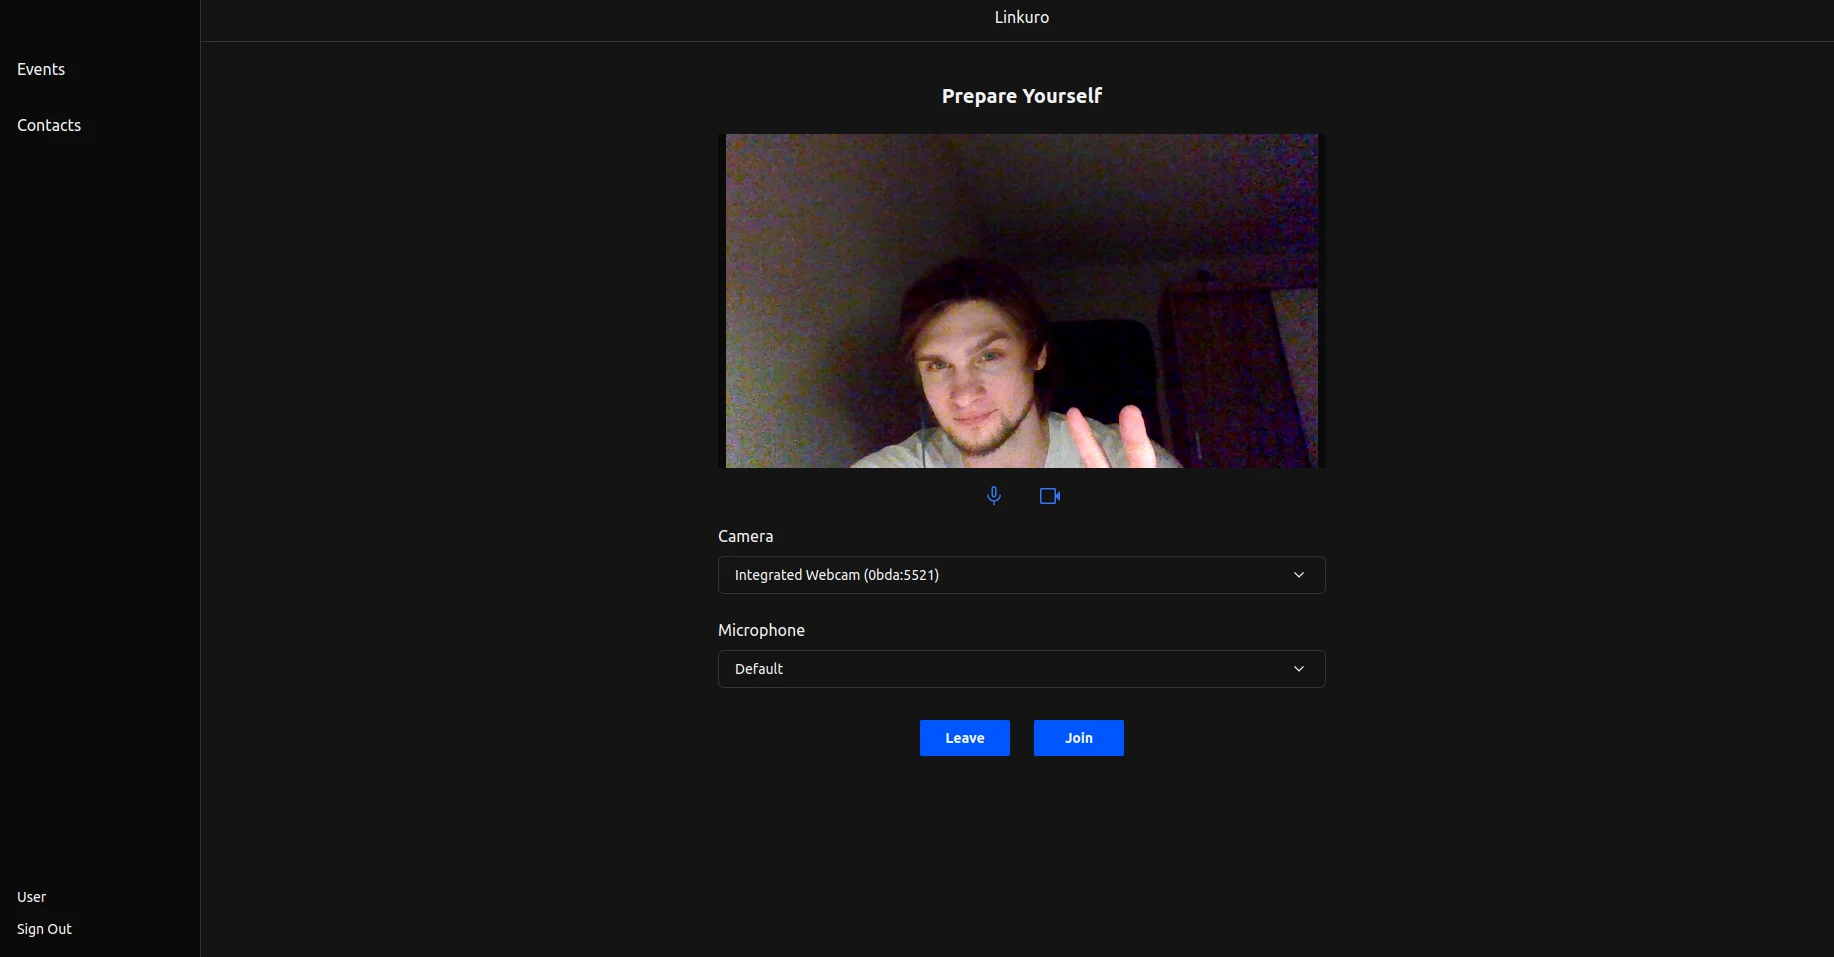This screenshot has width=1834, height=957.
Task: Click the Linkuro title in header
Action: pos(1021,17)
